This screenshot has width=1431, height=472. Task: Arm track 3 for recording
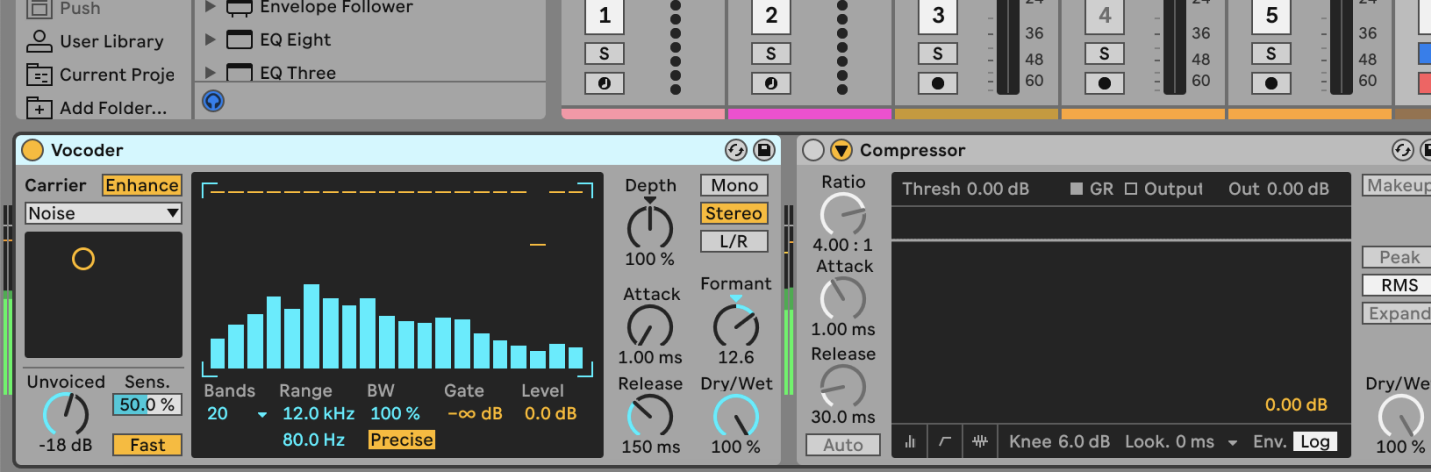938,83
